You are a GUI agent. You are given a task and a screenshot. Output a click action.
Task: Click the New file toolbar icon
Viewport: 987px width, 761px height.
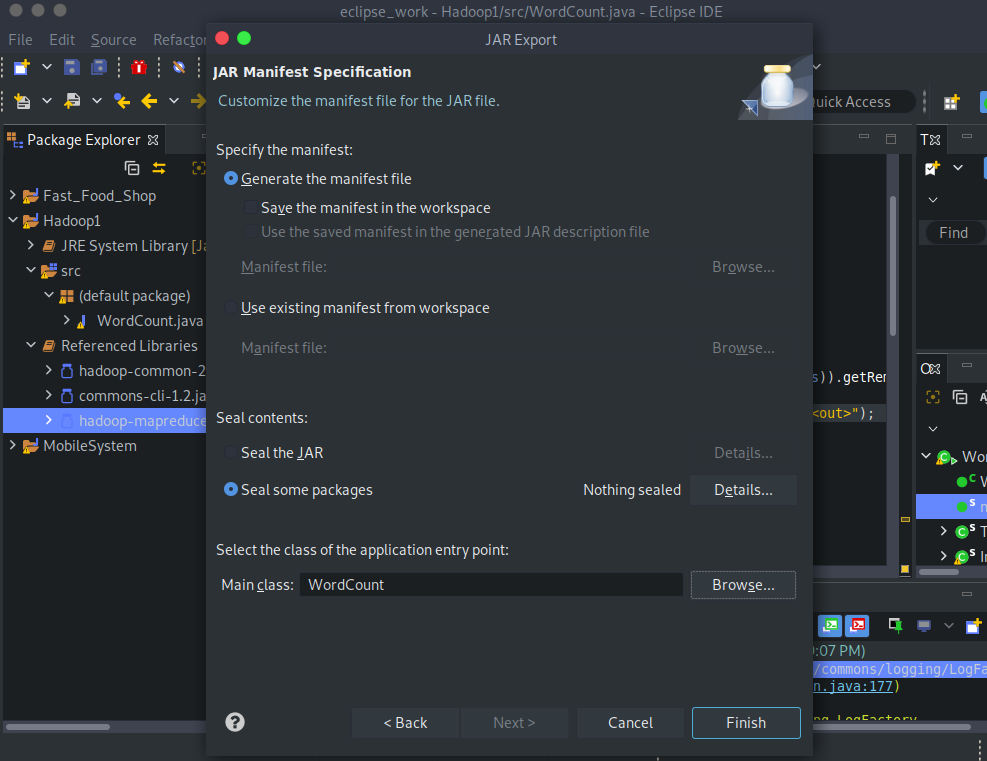click(x=22, y=67)
